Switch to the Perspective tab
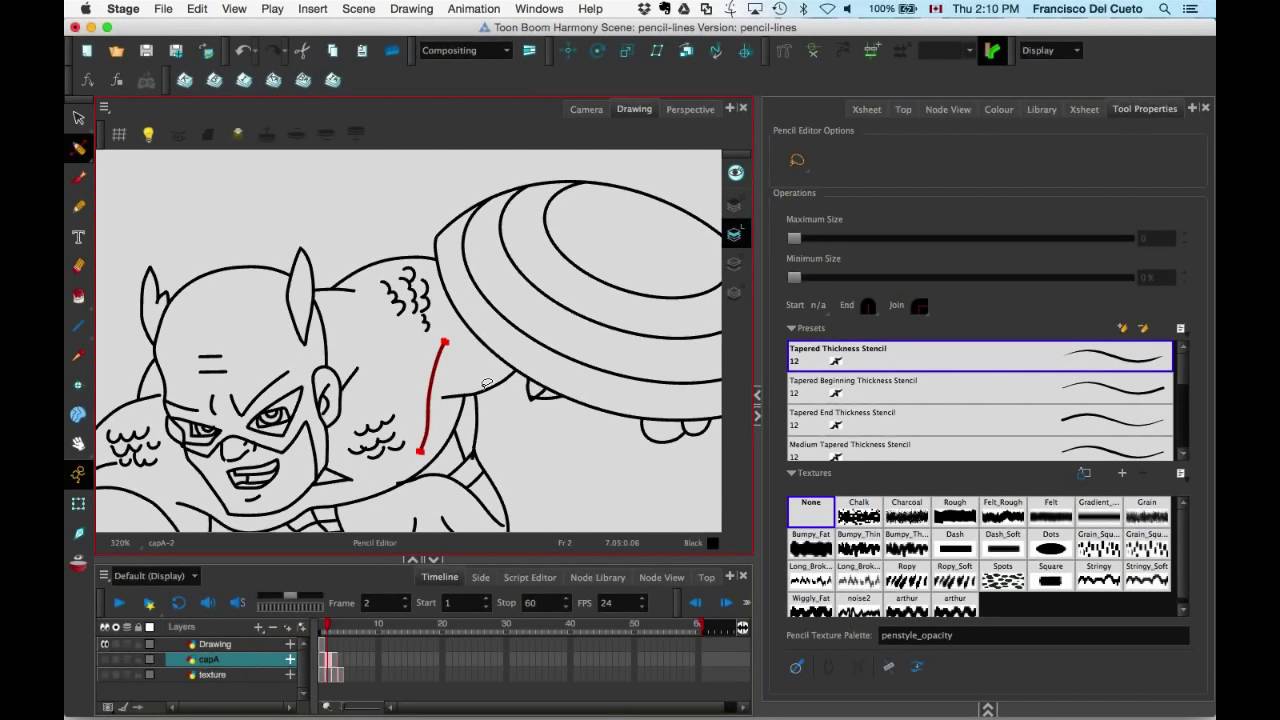Screen dimensions: 1280x720 point(690,109)
